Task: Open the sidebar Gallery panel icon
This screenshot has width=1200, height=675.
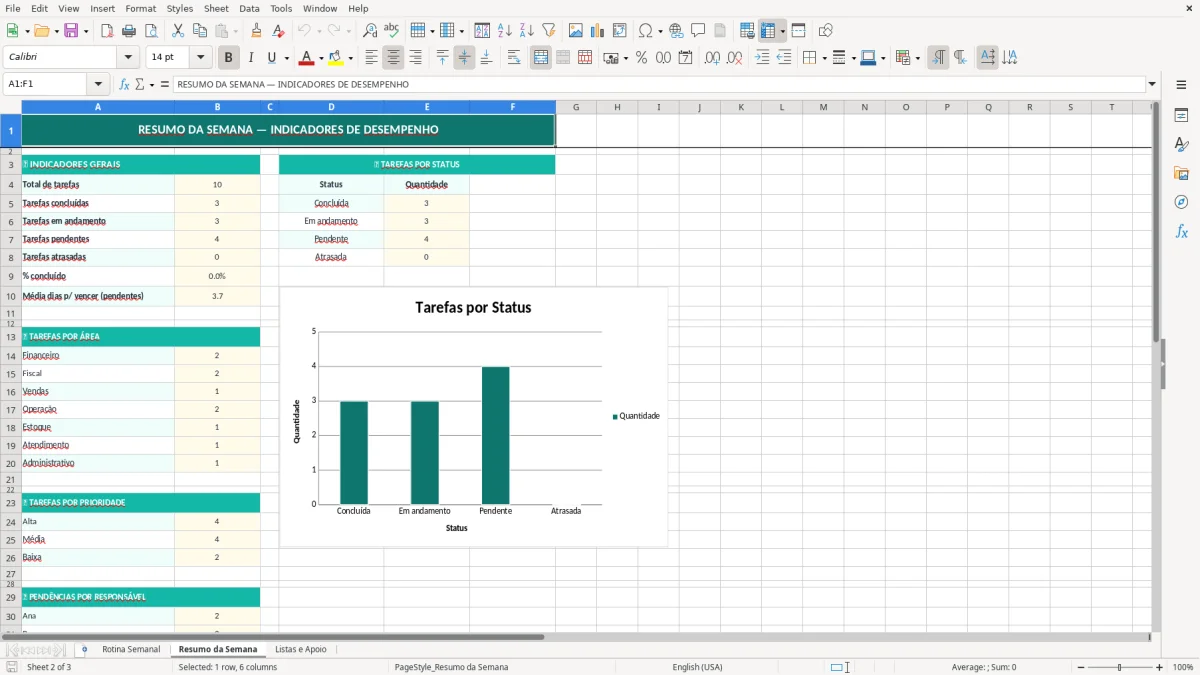Action: click(1181, 174)
